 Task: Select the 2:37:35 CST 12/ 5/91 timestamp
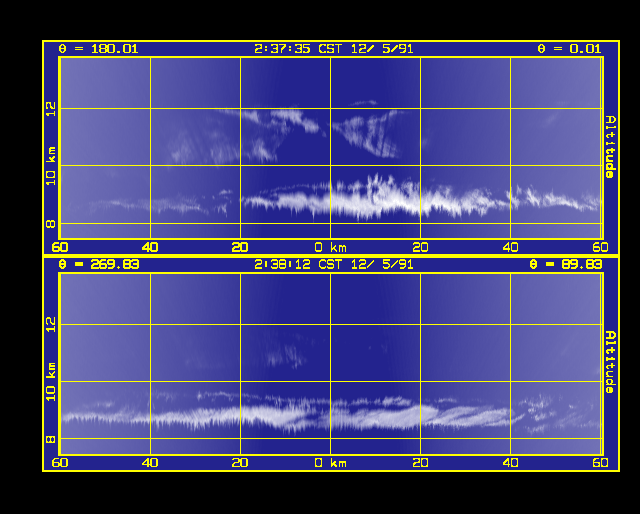(x=333, y=49)
